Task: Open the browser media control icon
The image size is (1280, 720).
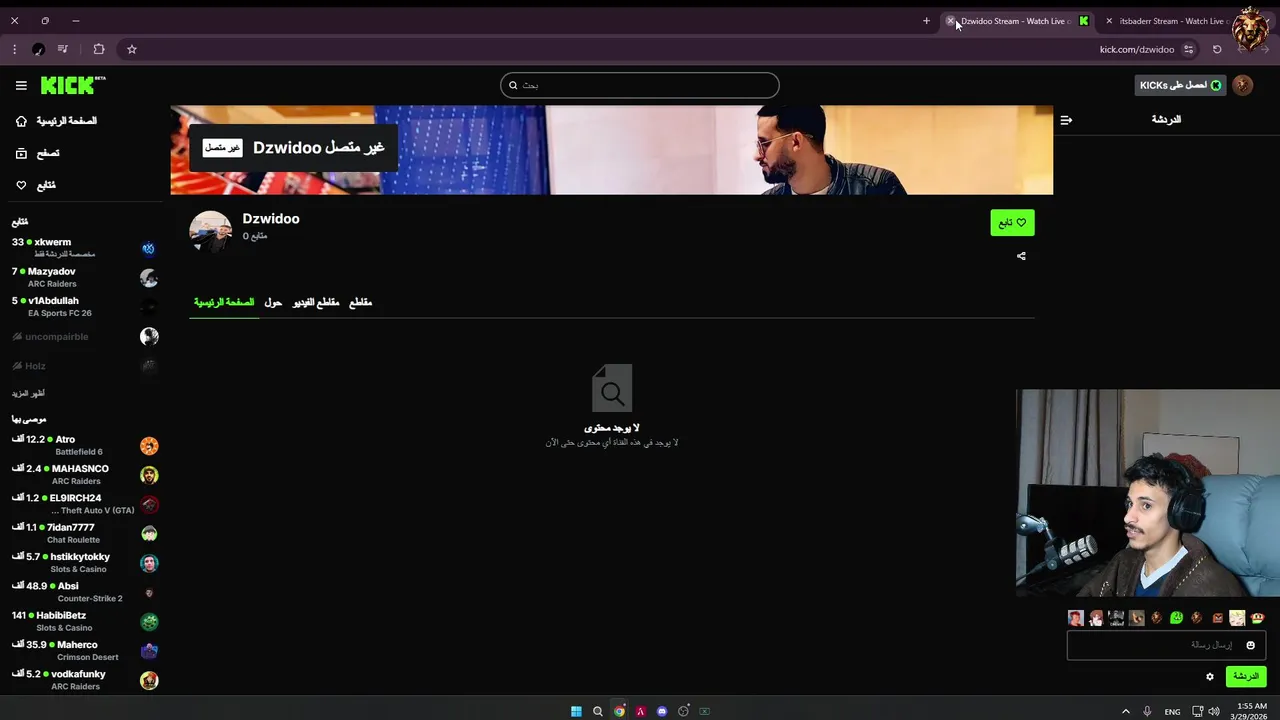Action: (x=63, y=49)
